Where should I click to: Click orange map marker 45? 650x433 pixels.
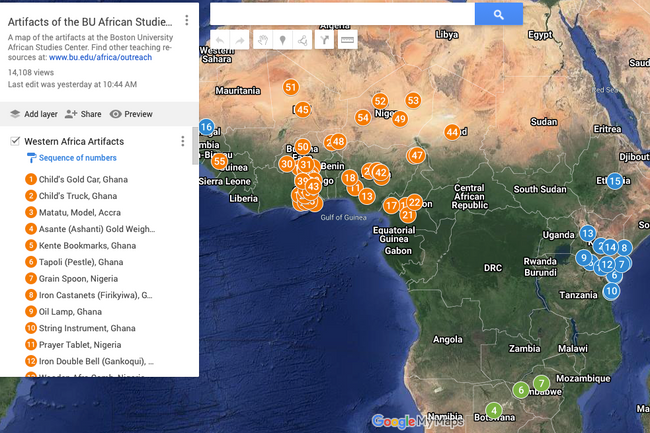tap(303, 110)
